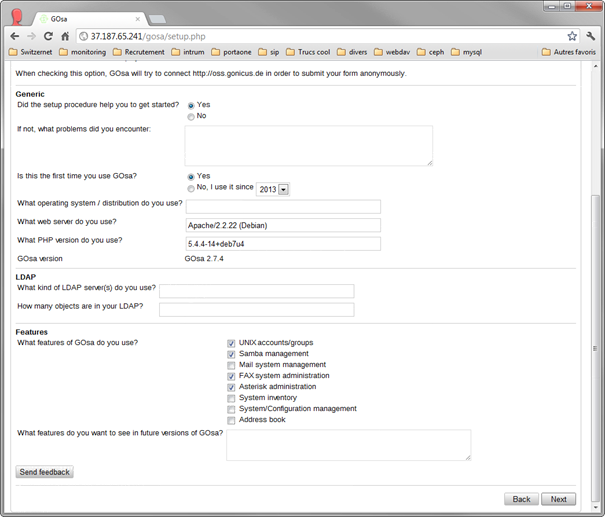The image size is (605, 517).
Task: Select 'No, I use it since' option
Action: click(x=191, y=188)
